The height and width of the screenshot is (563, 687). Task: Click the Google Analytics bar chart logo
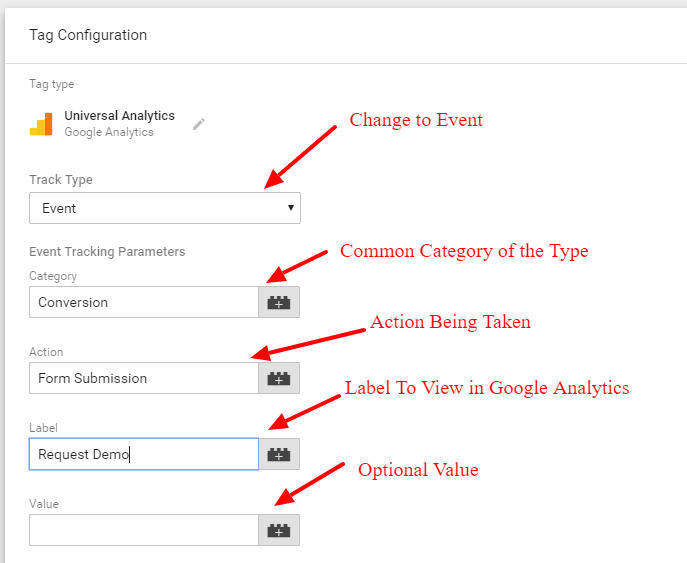pos(41,124)
